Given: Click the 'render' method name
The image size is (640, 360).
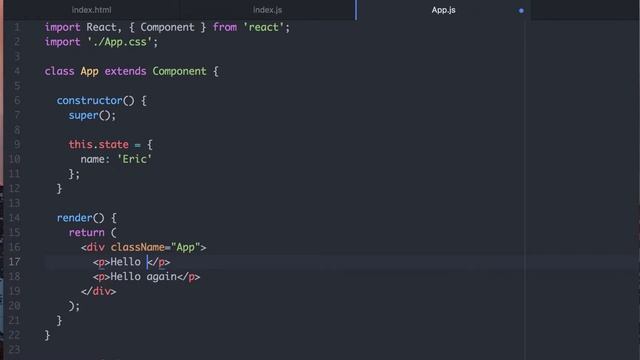Looking at the screenshot, I should (x=75, y=218).
